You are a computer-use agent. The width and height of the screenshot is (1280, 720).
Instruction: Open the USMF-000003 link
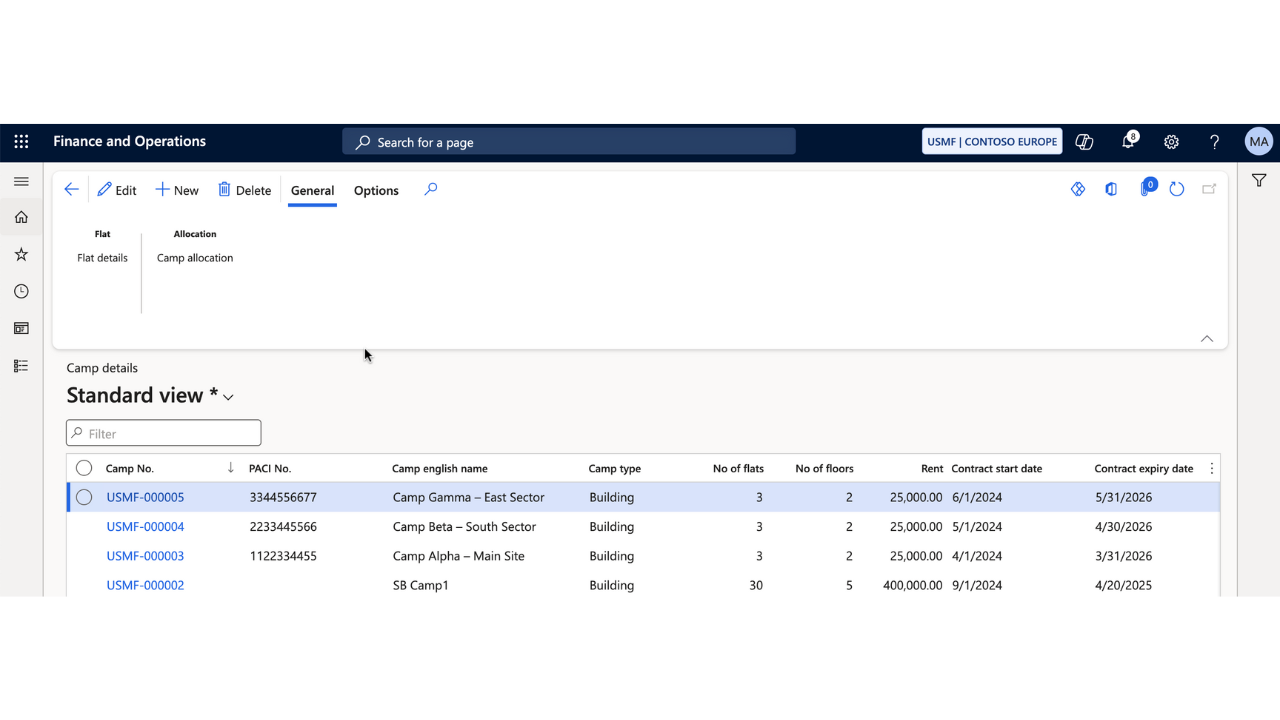(x=145, y=556)
